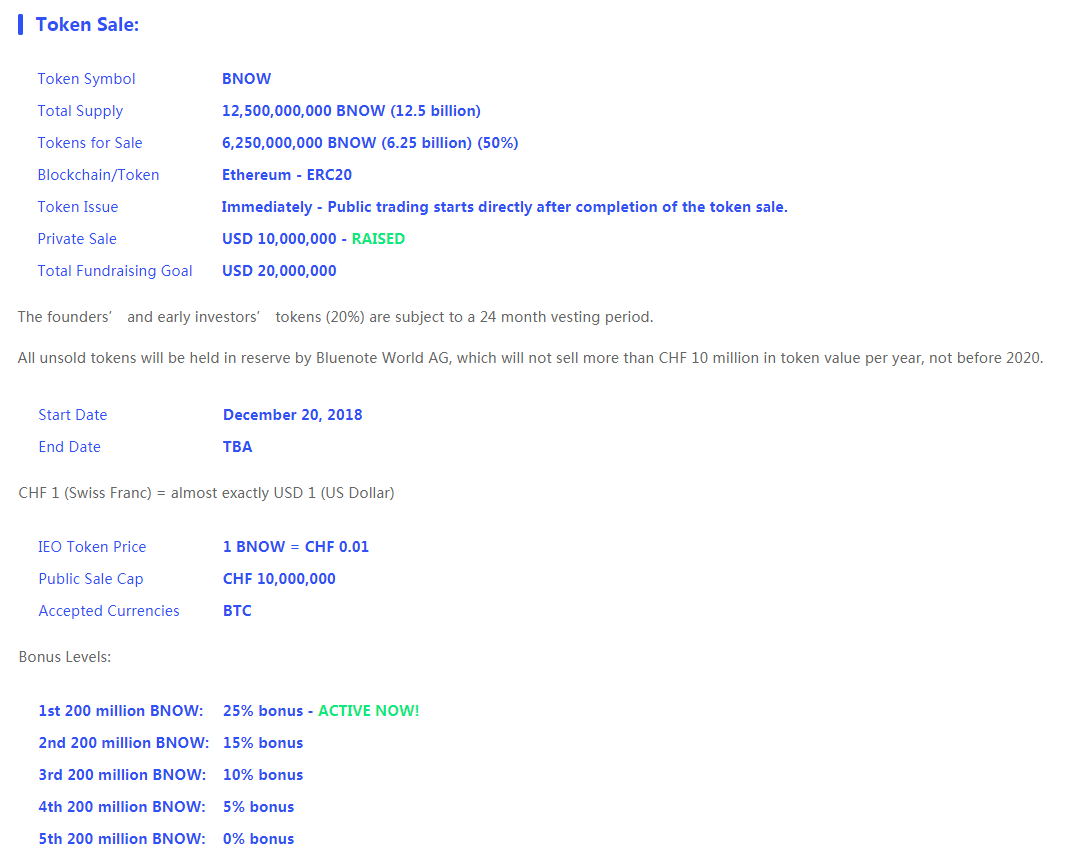Select the Public Sale Cap label
This screenshot has width=1075, height=855.
pyautogui.click(x=90, y=579)
